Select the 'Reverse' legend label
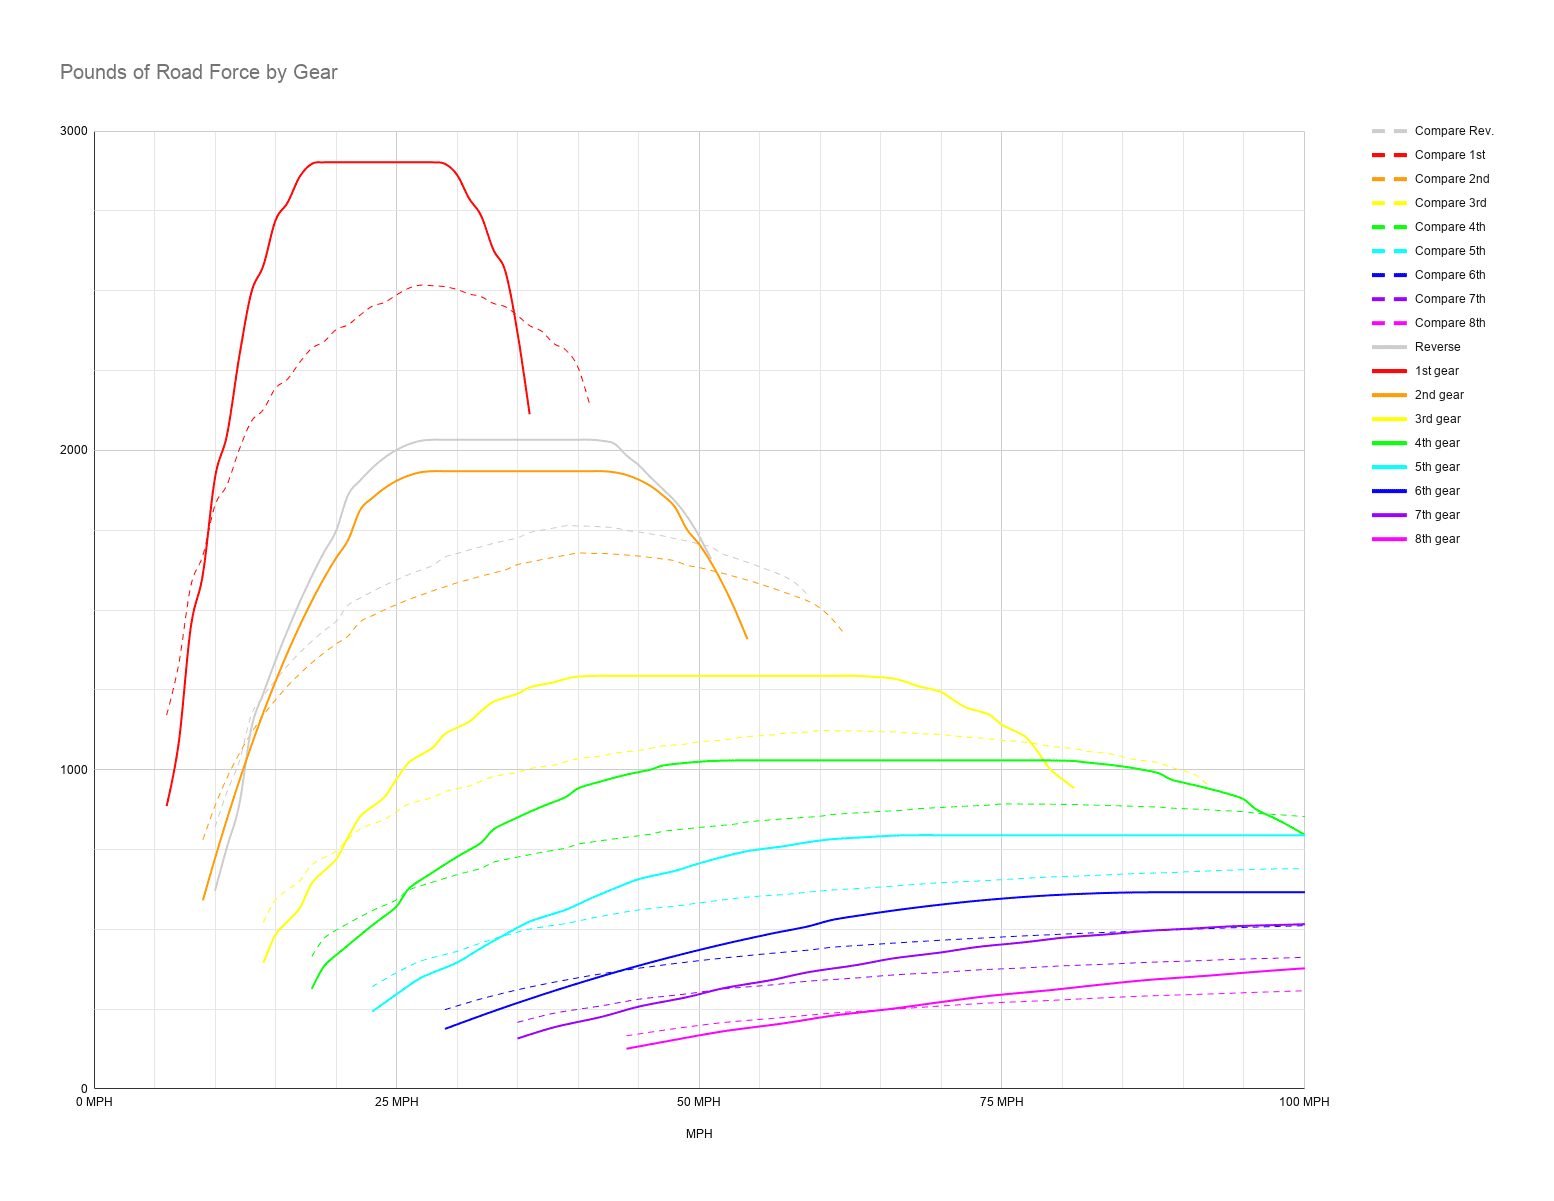The width and height of the screenshot is (1554, 1201). [1437, 347]
